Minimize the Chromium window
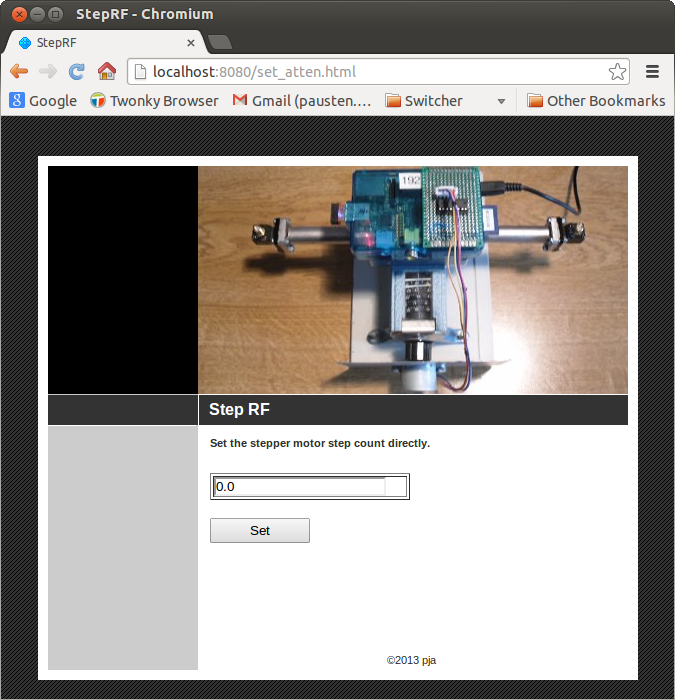 coord(38,14)
